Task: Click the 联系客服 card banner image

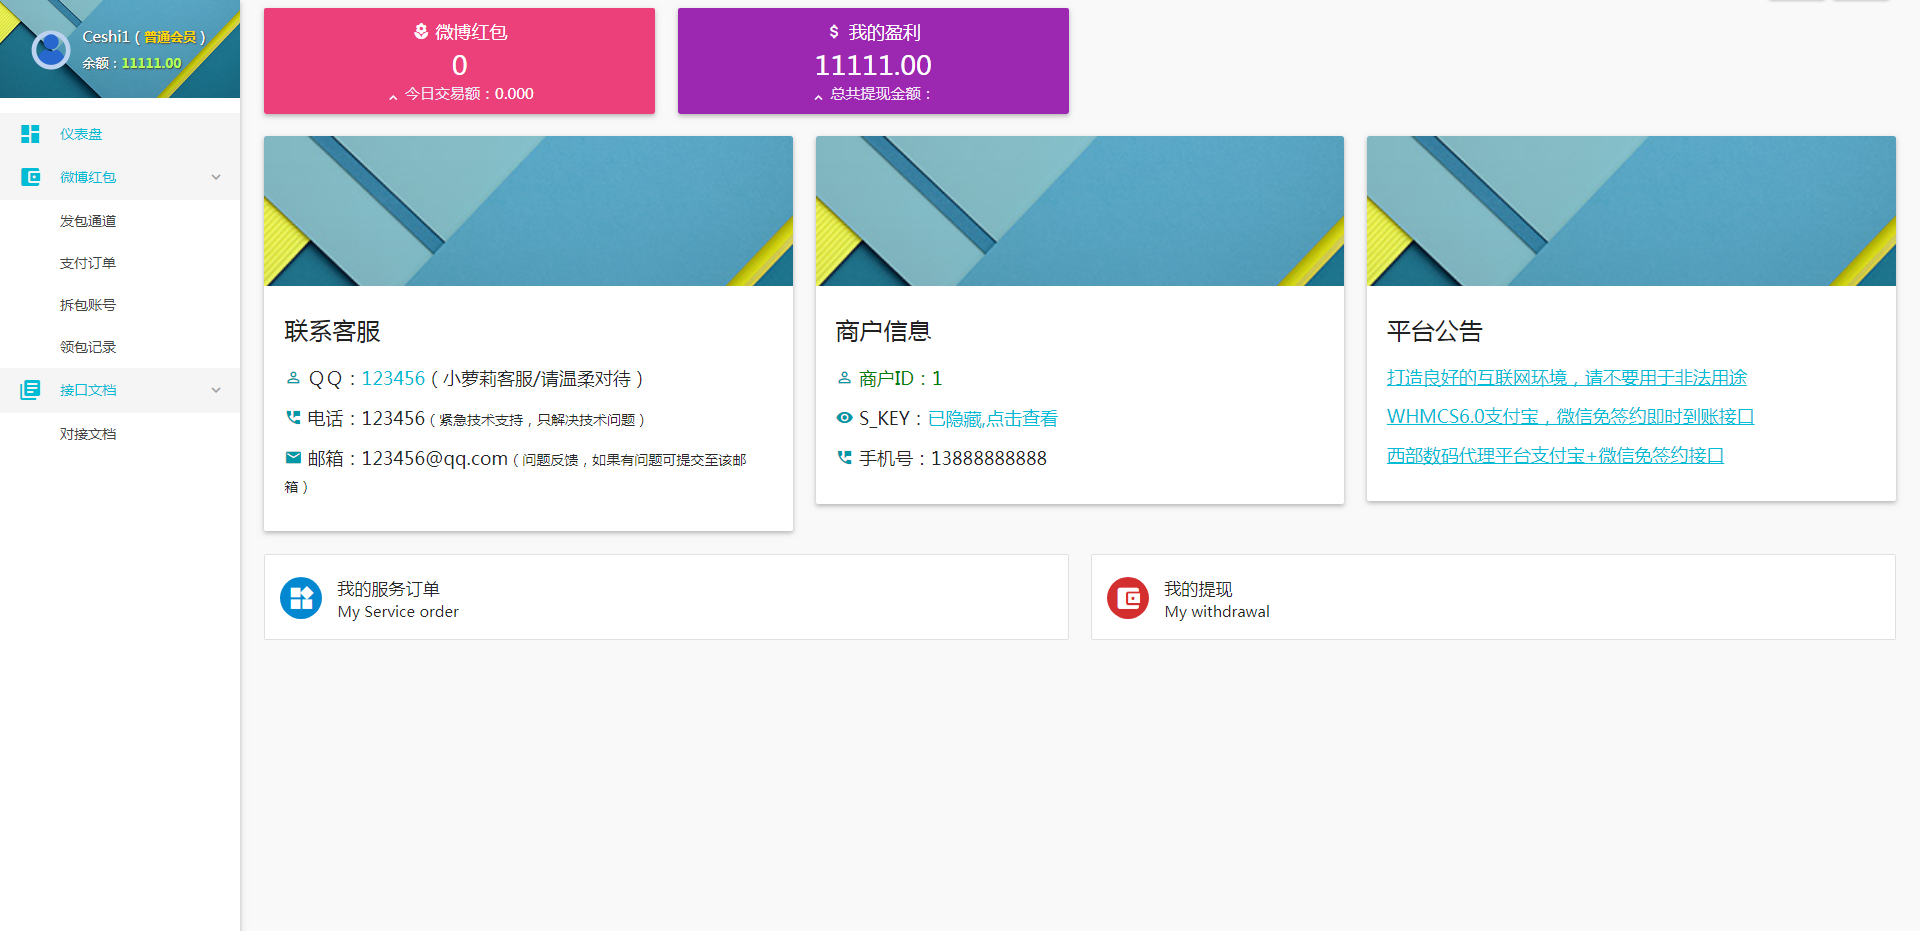Action: 528,211
